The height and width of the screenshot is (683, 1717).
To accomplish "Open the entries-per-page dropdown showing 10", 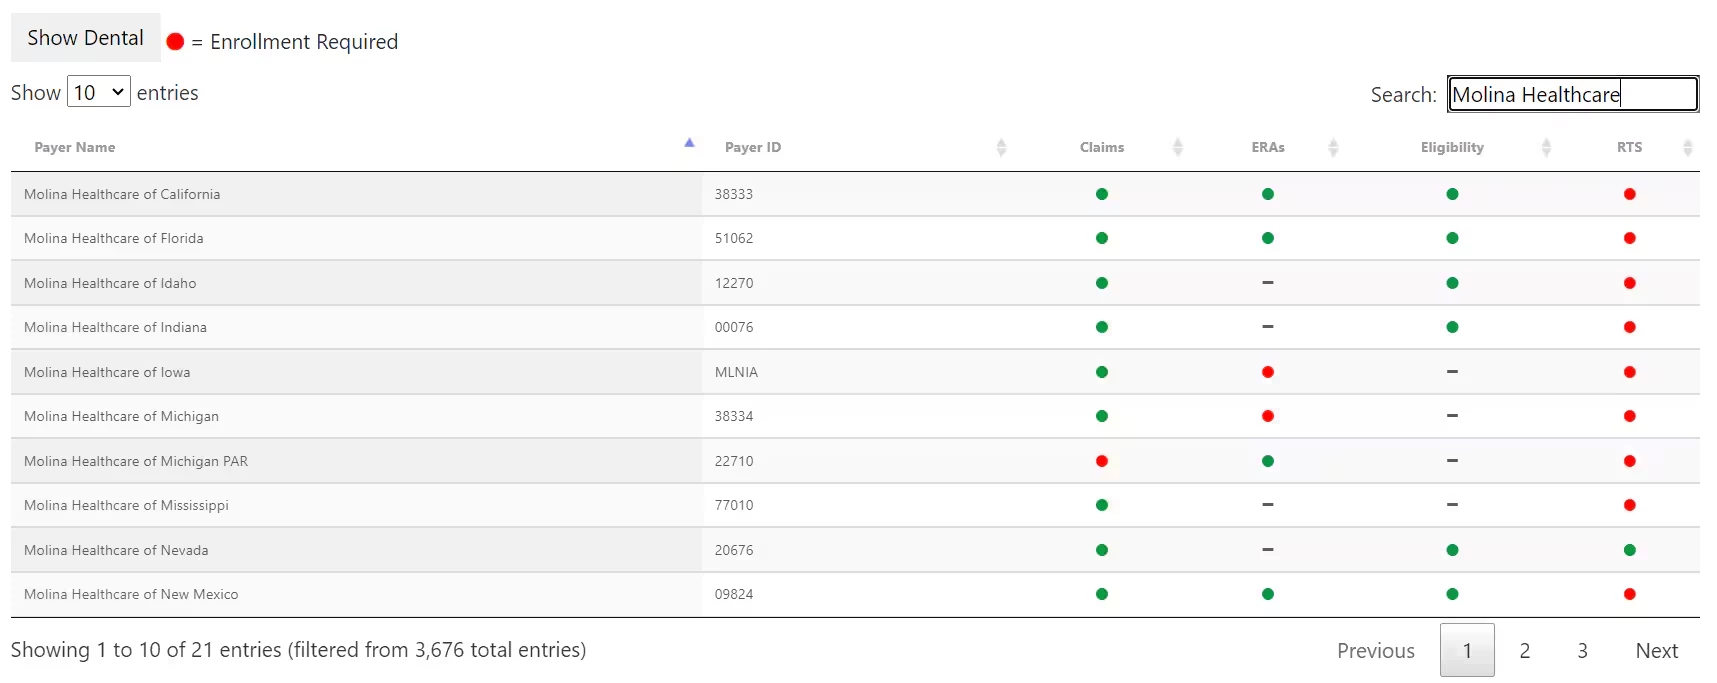I will 99,92.
